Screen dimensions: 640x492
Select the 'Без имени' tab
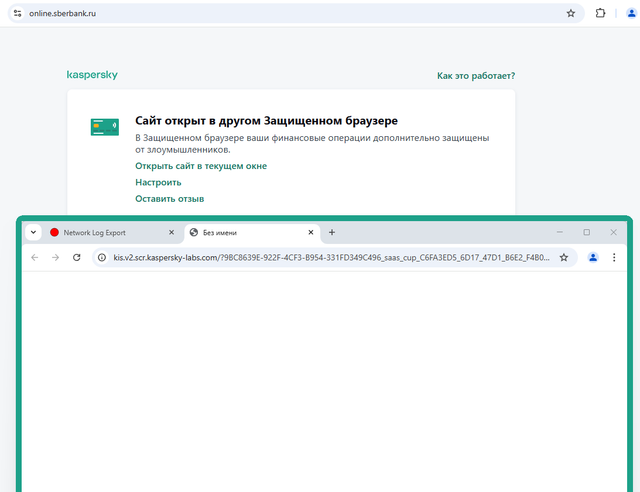(x=251, y=233)
